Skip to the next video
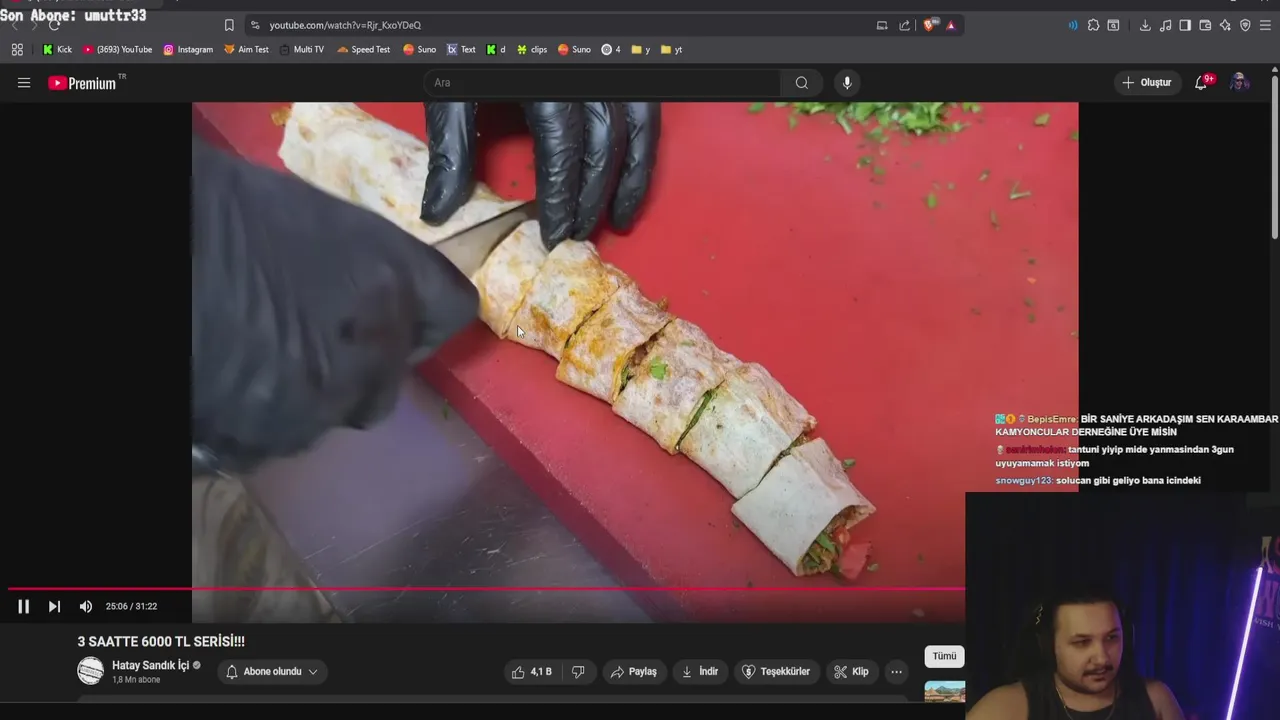The height and width of the screenshot is (720, 1280). [x=54, y=606]
